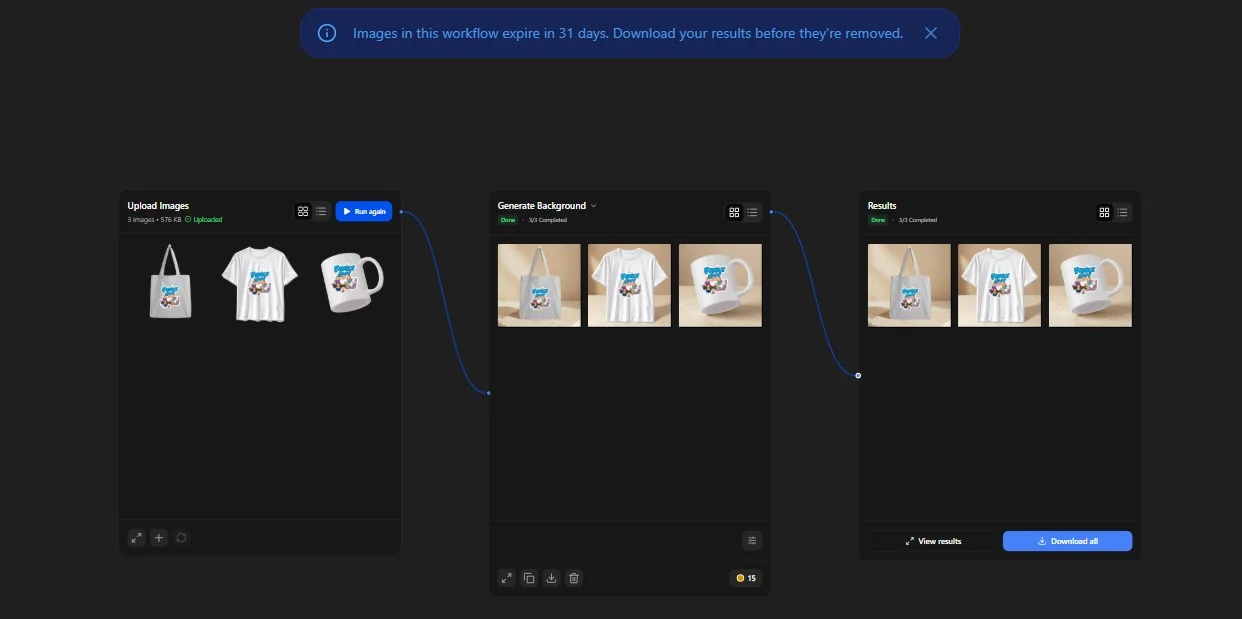The height and width of the screenshot is (619, 1242).
Task: Click the Run again button
Action: (364, 211)
